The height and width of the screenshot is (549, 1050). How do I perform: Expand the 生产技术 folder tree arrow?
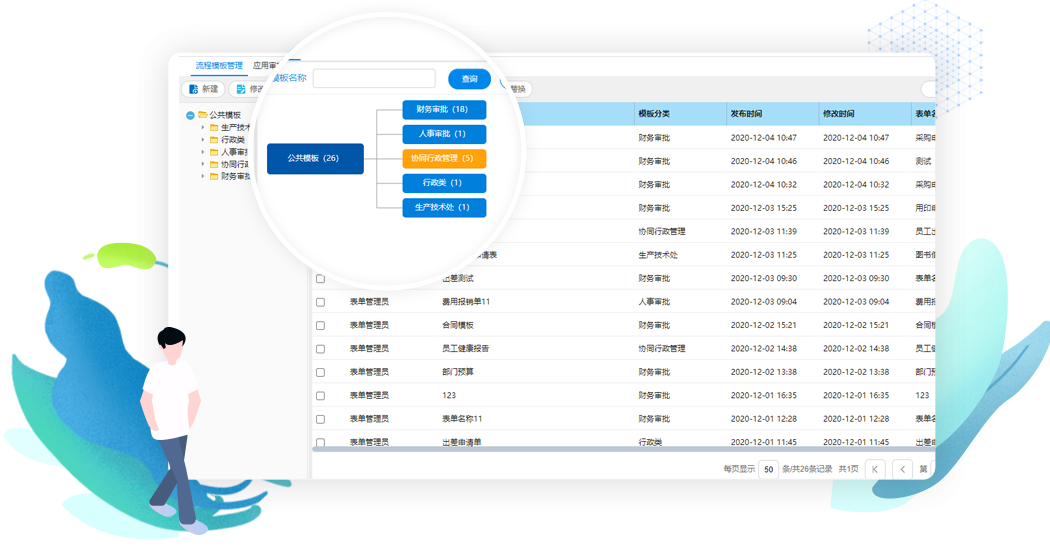(202, 128)
